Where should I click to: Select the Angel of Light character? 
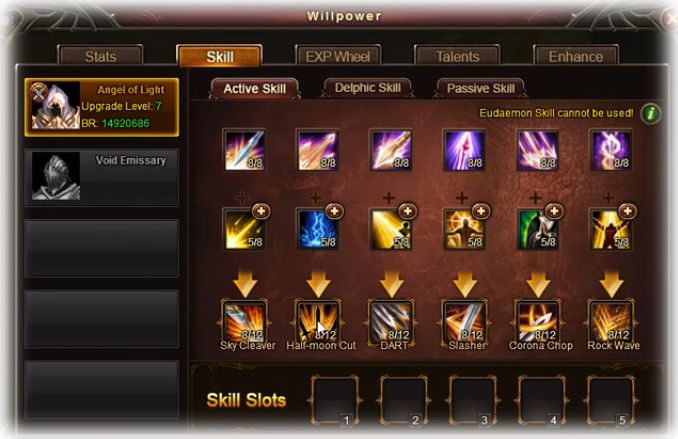tap(102, 107)
